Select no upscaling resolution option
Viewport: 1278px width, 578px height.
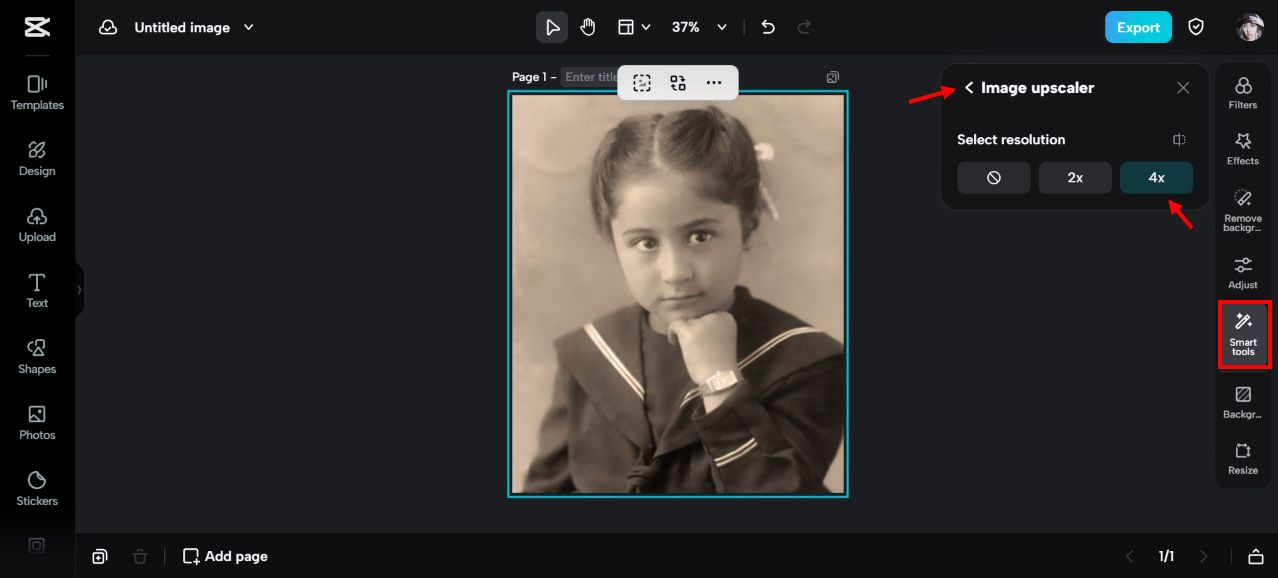coord(994,177)
